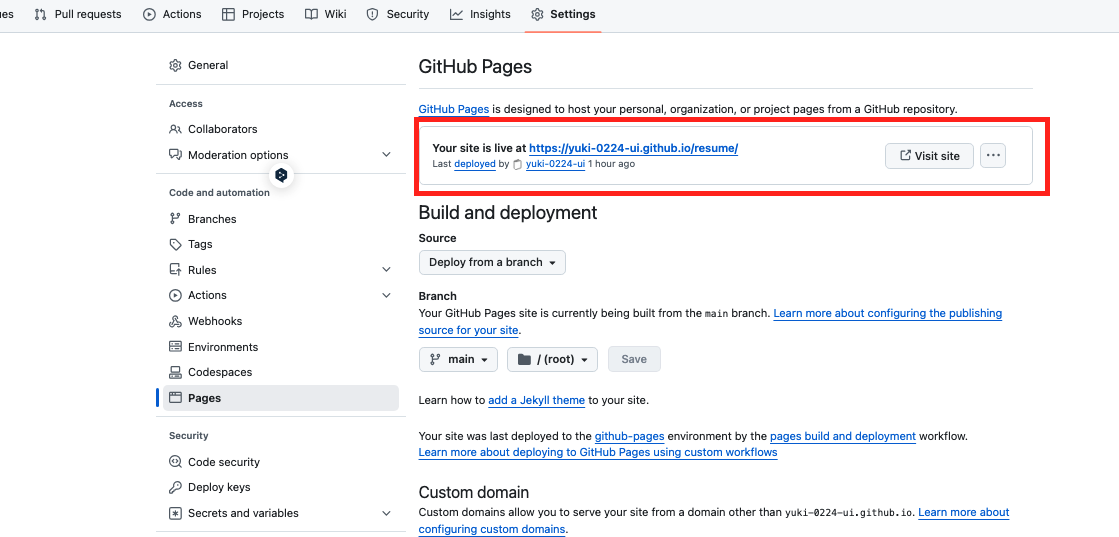
Task: Open the Pull requests tab
Action: coord(78,14)
